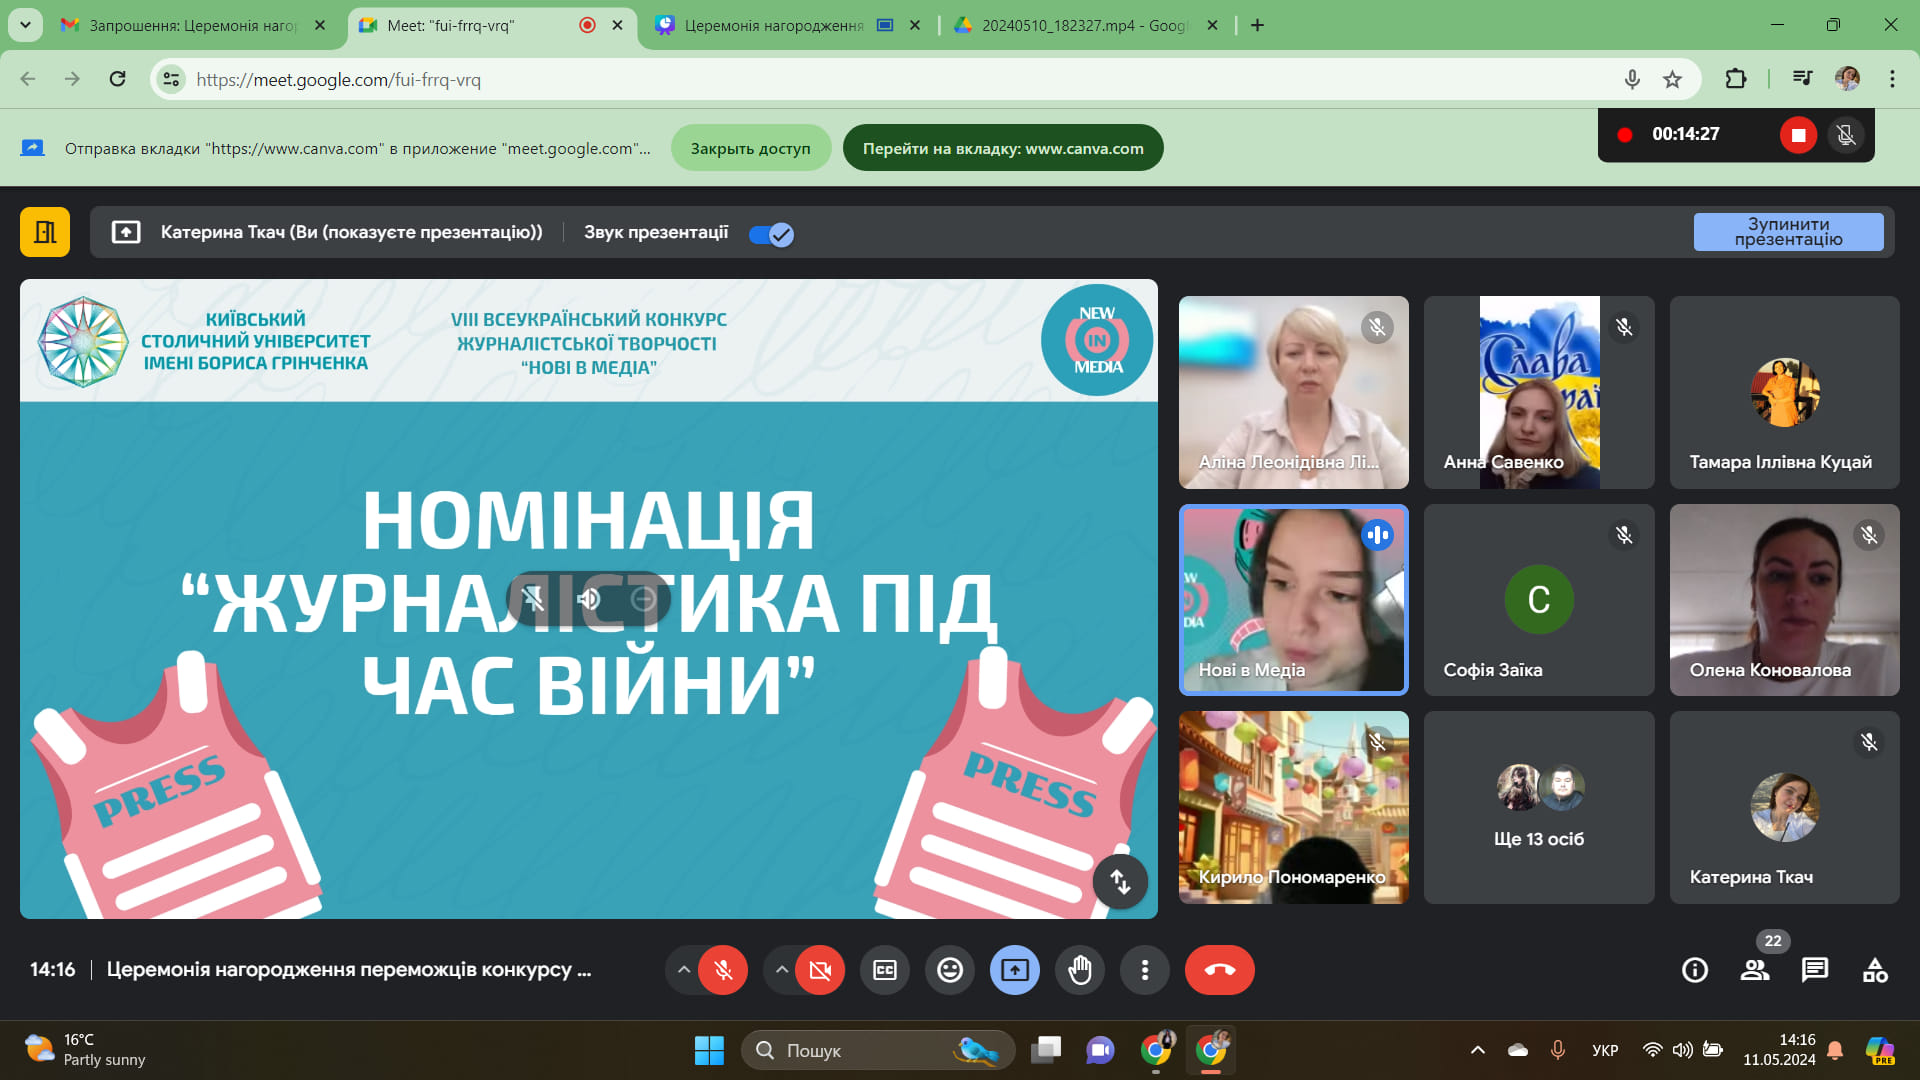
Task: Switch to the 20240510_182327.mp4 tab
Action: click(1082, 25)
